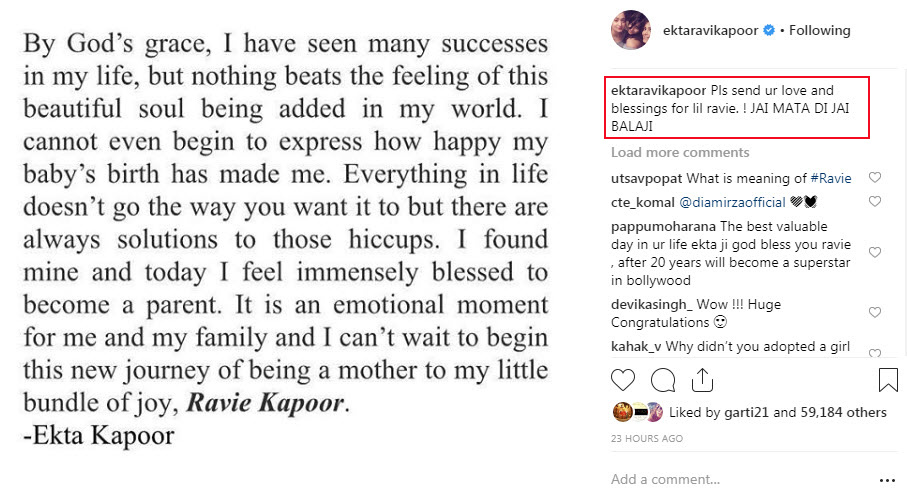This screenshot has height=497, width=907.
Task: Like cte_komal's comment
Action: click(875, 201)
